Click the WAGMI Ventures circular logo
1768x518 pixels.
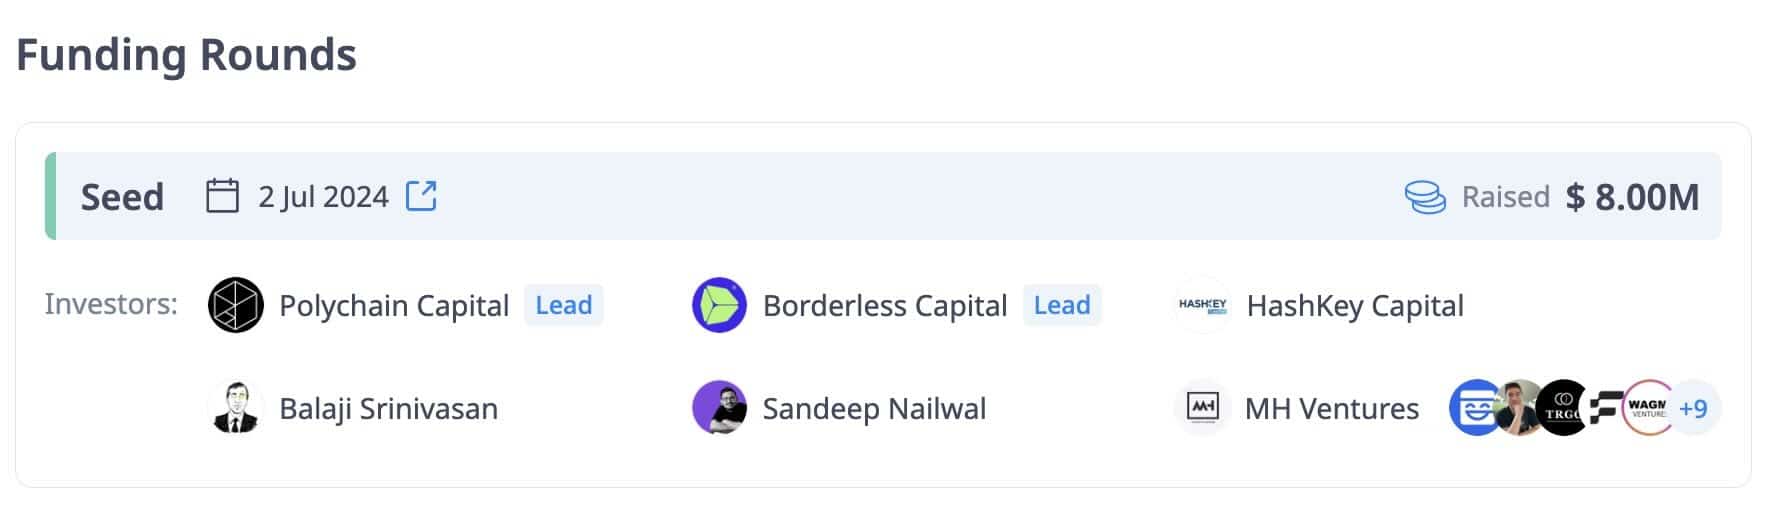click(x=1646, y=408)
